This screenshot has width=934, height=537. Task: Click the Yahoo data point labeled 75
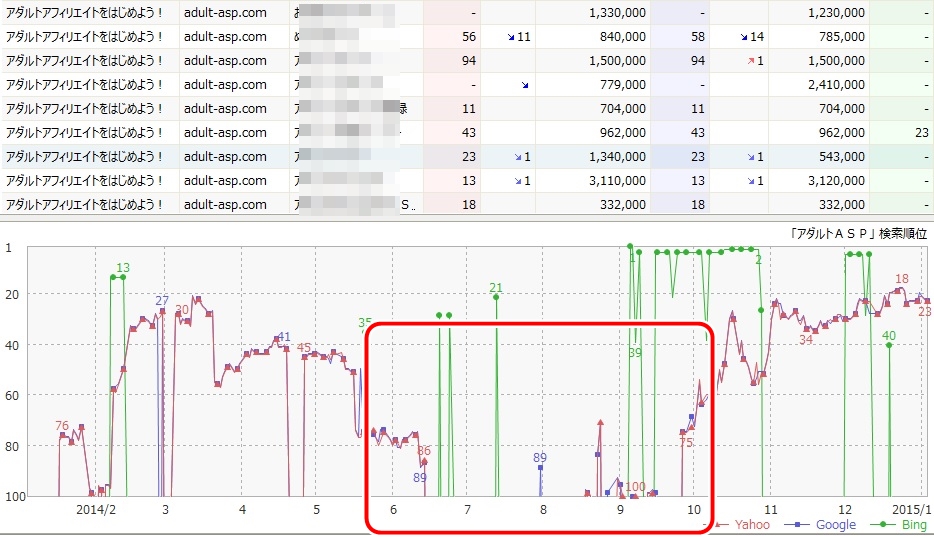pyautogui.click(x=683, y=432)
